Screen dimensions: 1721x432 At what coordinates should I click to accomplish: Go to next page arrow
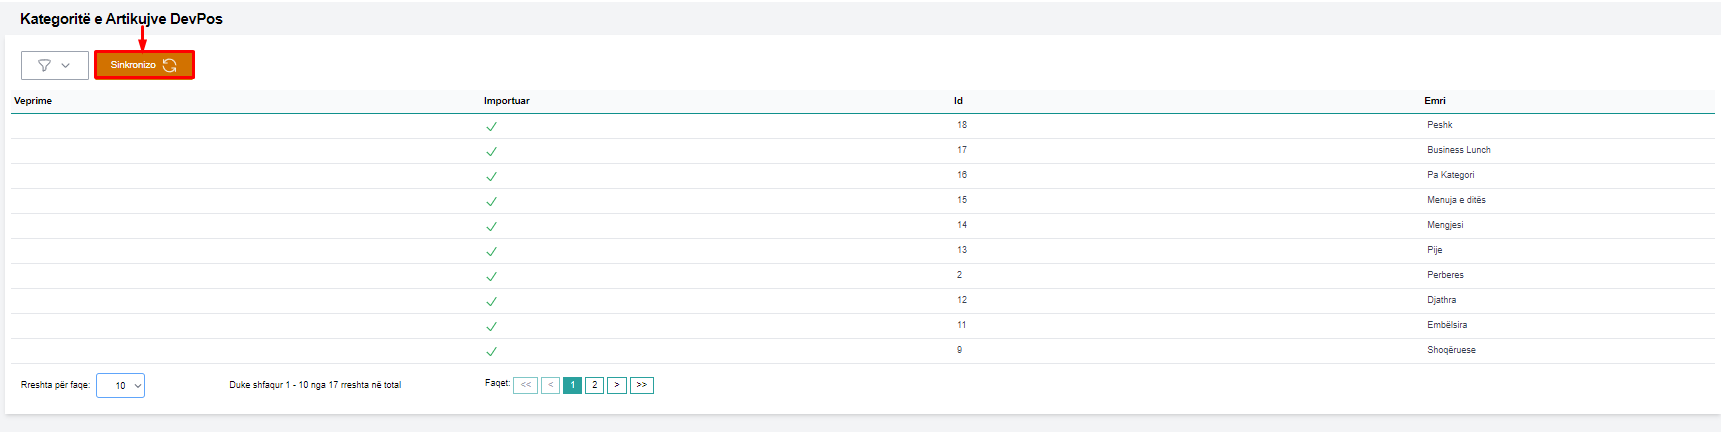(617, 385)
